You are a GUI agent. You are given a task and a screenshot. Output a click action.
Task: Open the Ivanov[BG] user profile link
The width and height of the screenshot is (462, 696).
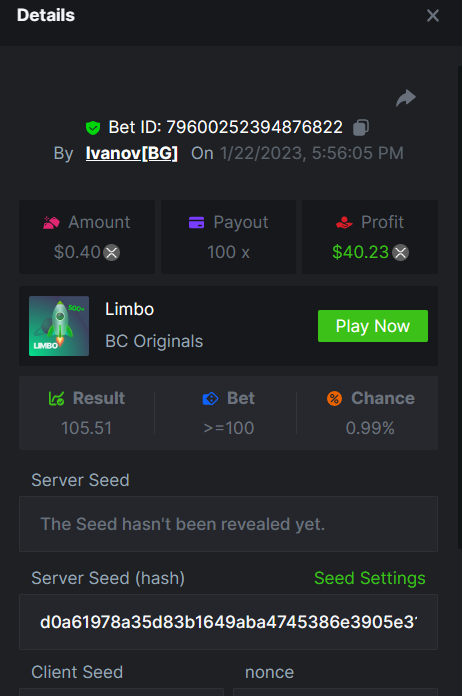132,153
